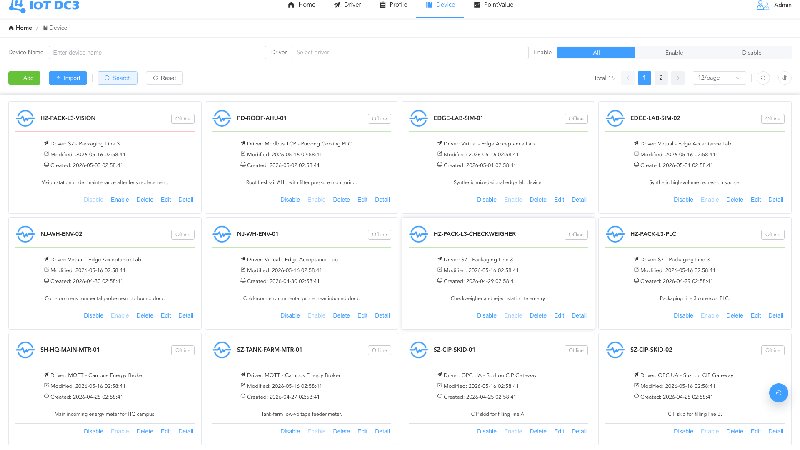Open the PointValue menu item

pyautogui.click(x=493, y=5)
